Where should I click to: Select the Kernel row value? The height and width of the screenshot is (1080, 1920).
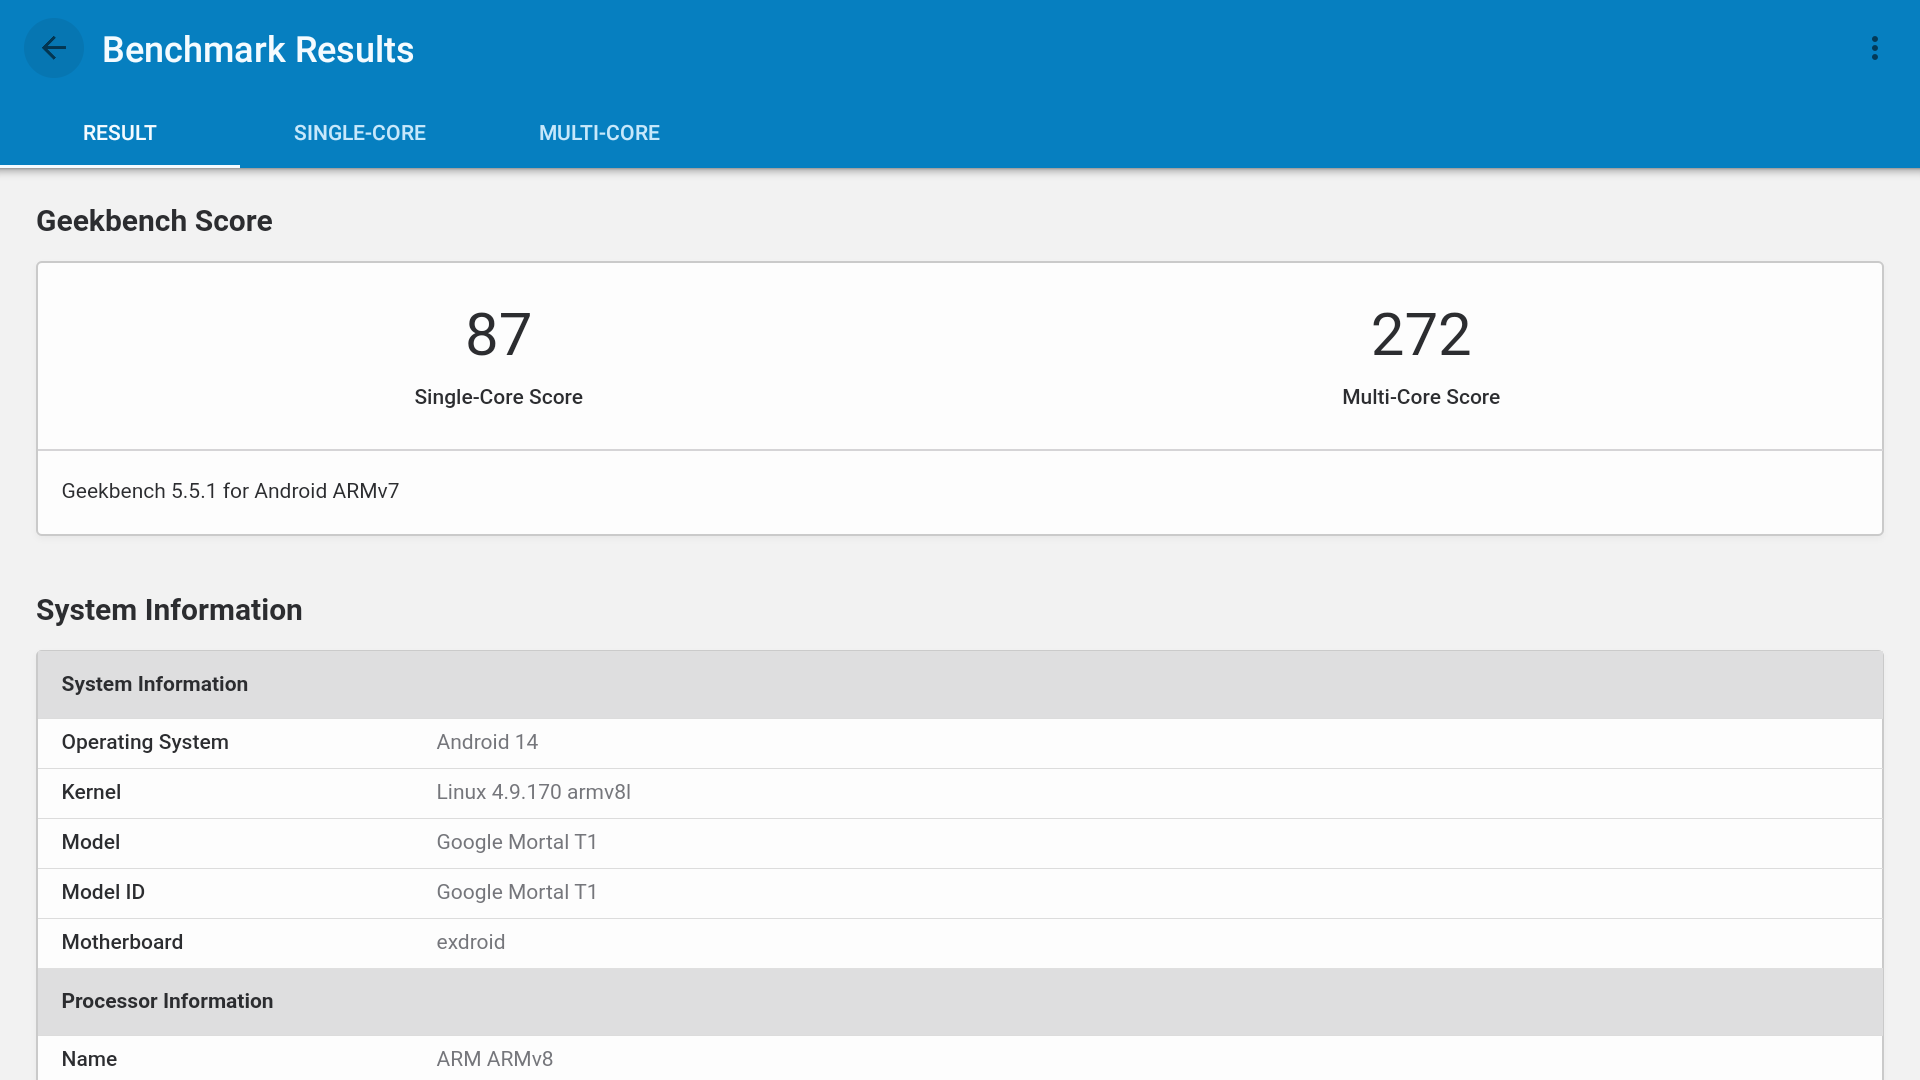click(533, 792)
